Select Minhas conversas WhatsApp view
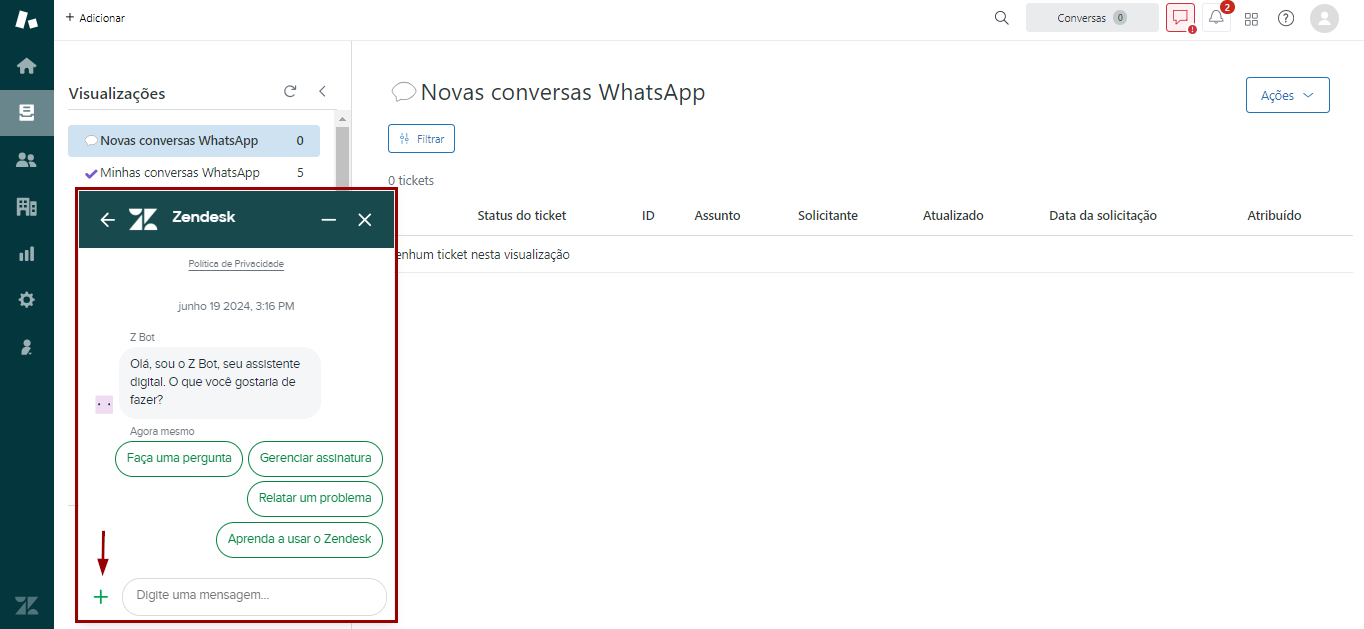This screenshot has height=629, width=1364. pyautogui.click(x=179, y=173)
